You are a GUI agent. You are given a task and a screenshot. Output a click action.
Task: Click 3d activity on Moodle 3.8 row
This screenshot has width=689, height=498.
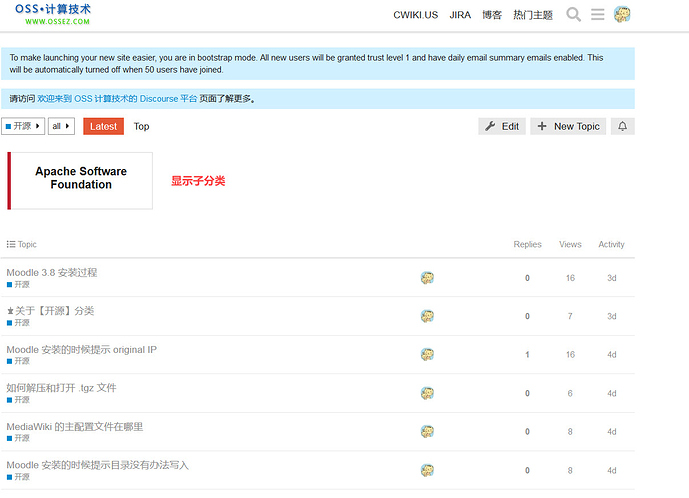click(612, 278)
